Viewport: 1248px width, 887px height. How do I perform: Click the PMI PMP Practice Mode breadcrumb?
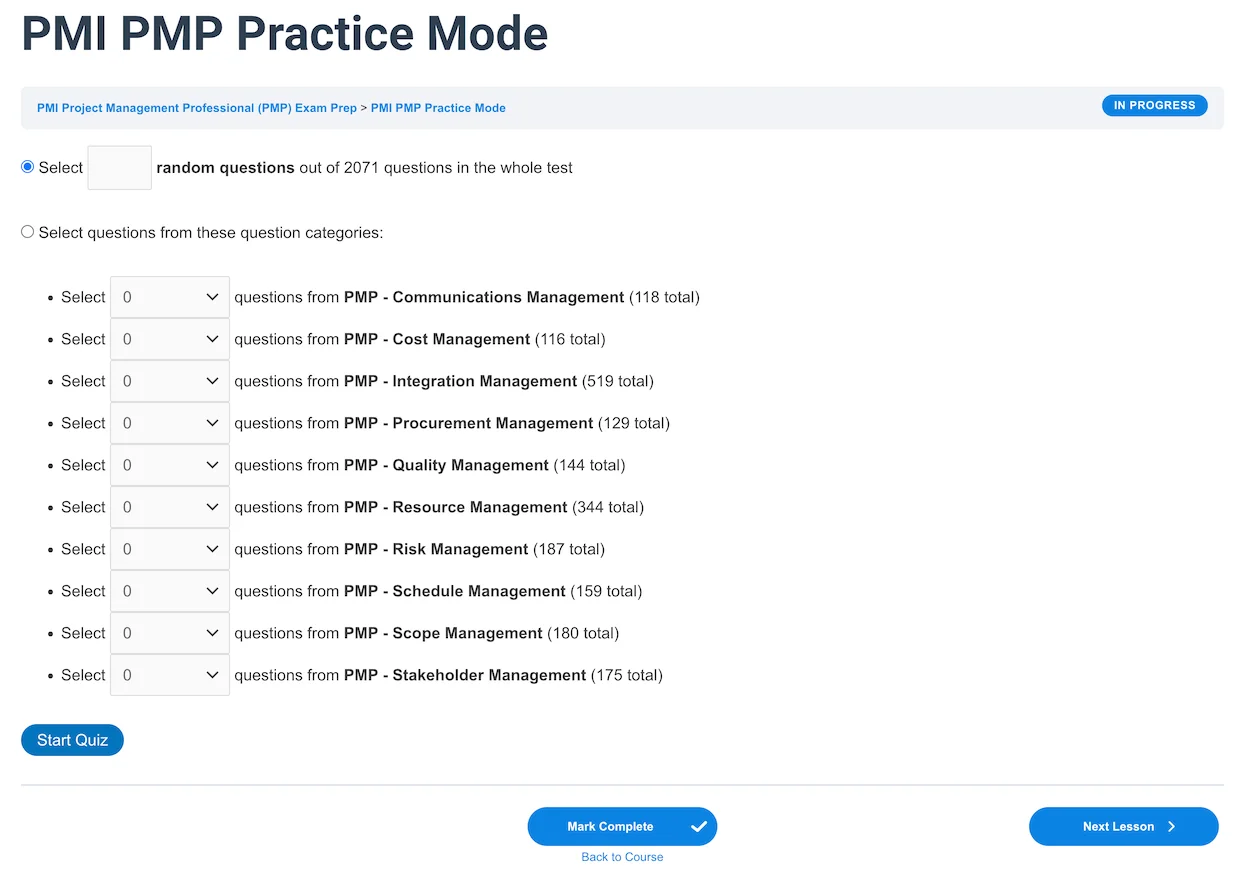438,108
